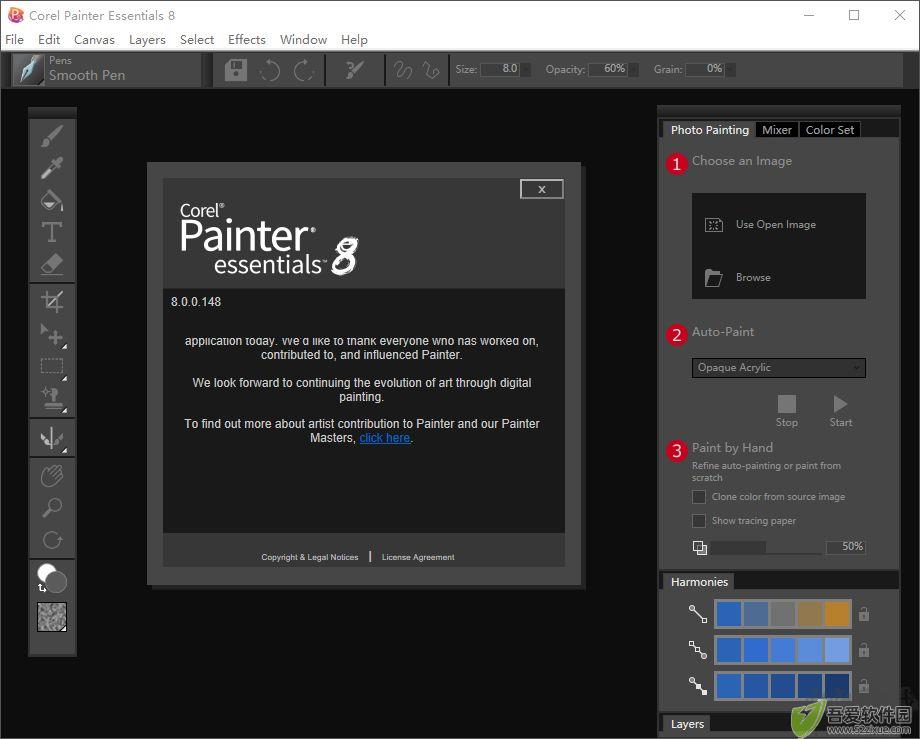Click the Browse folder icon
Viewport: 920px width, 739px height.
[713, 277]
